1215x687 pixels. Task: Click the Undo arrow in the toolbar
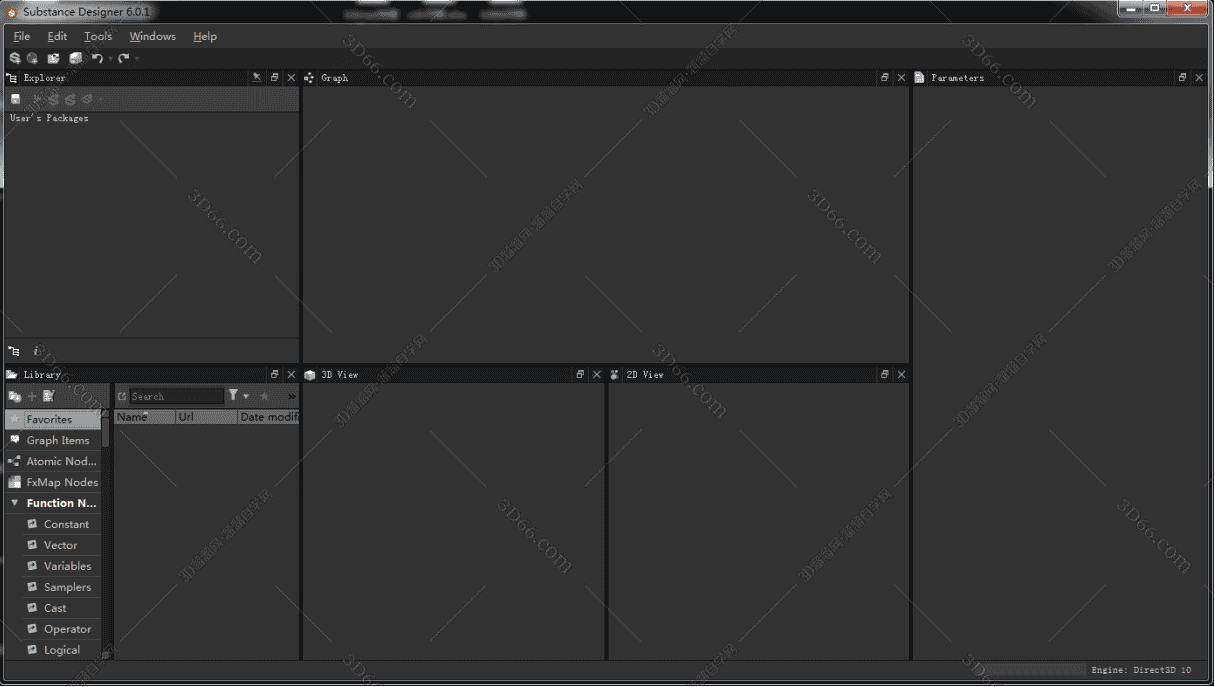click(x=97, y=58)
